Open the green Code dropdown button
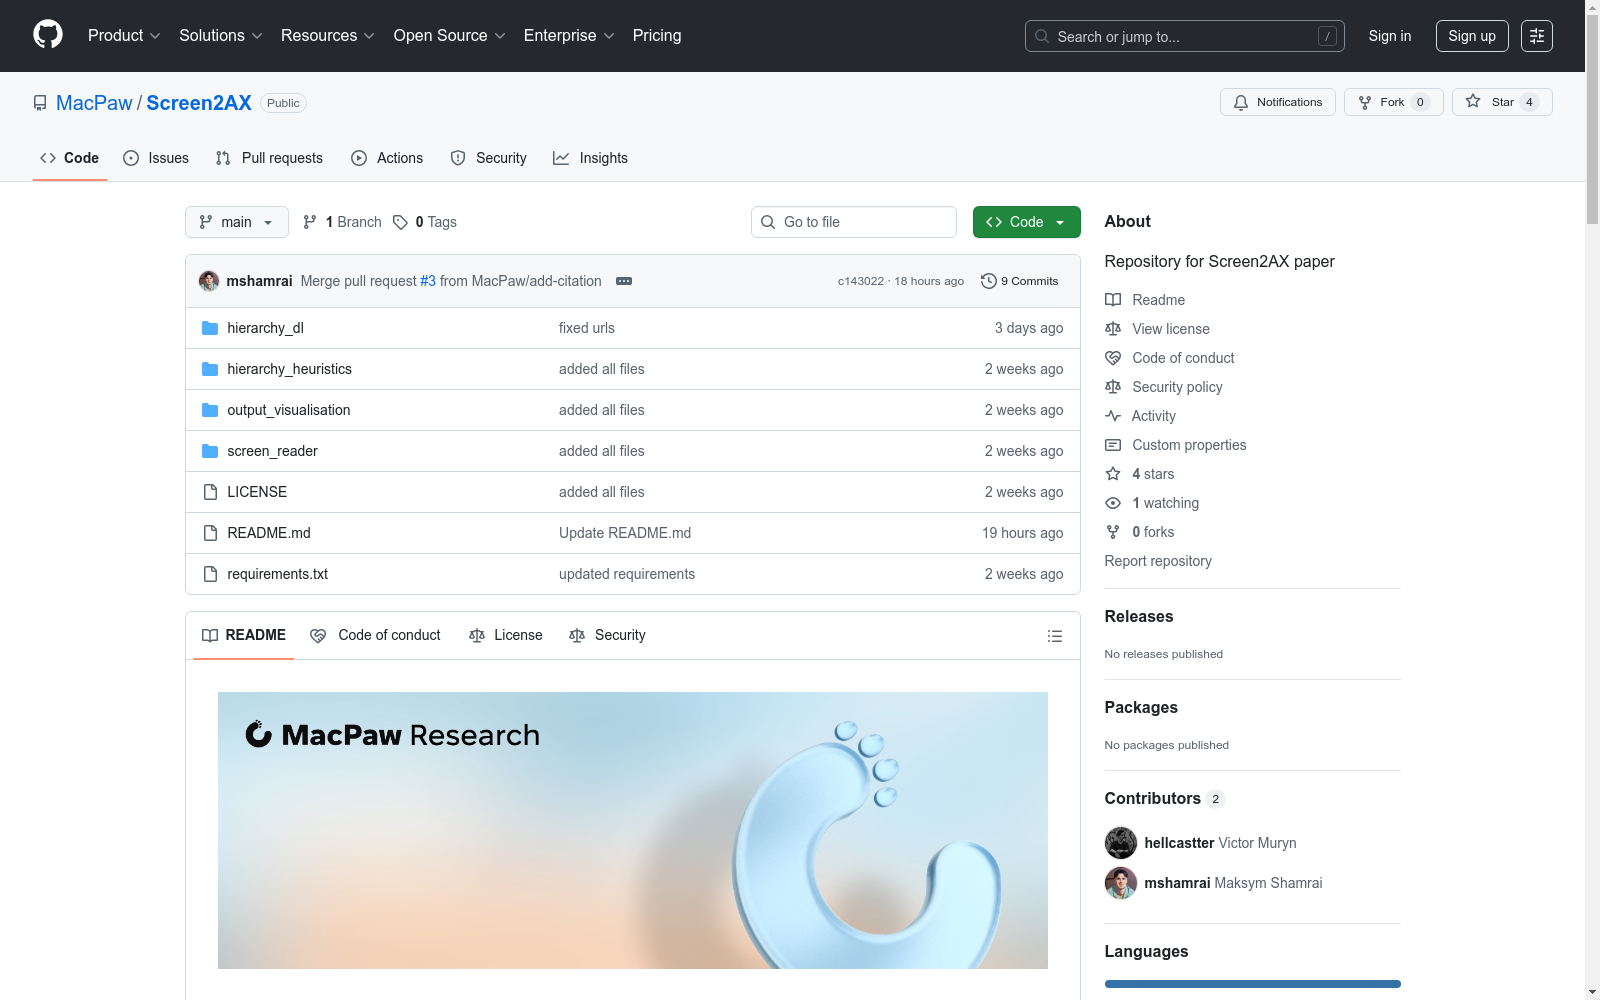 pos(1026,222)
